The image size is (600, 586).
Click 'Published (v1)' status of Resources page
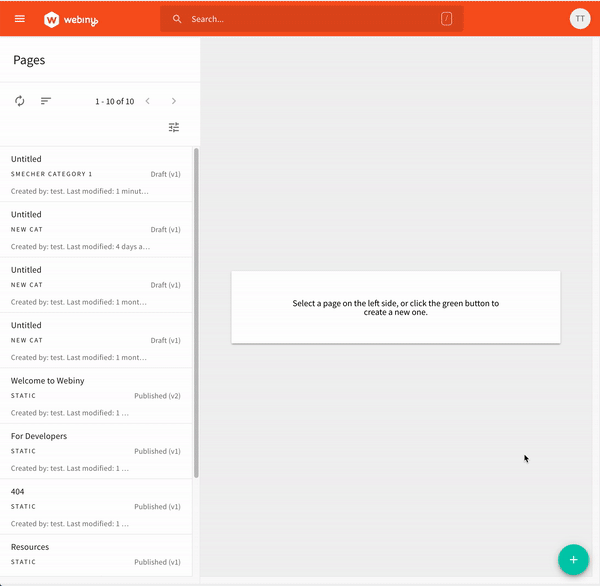pyautogui.click(x=157, y=562)
